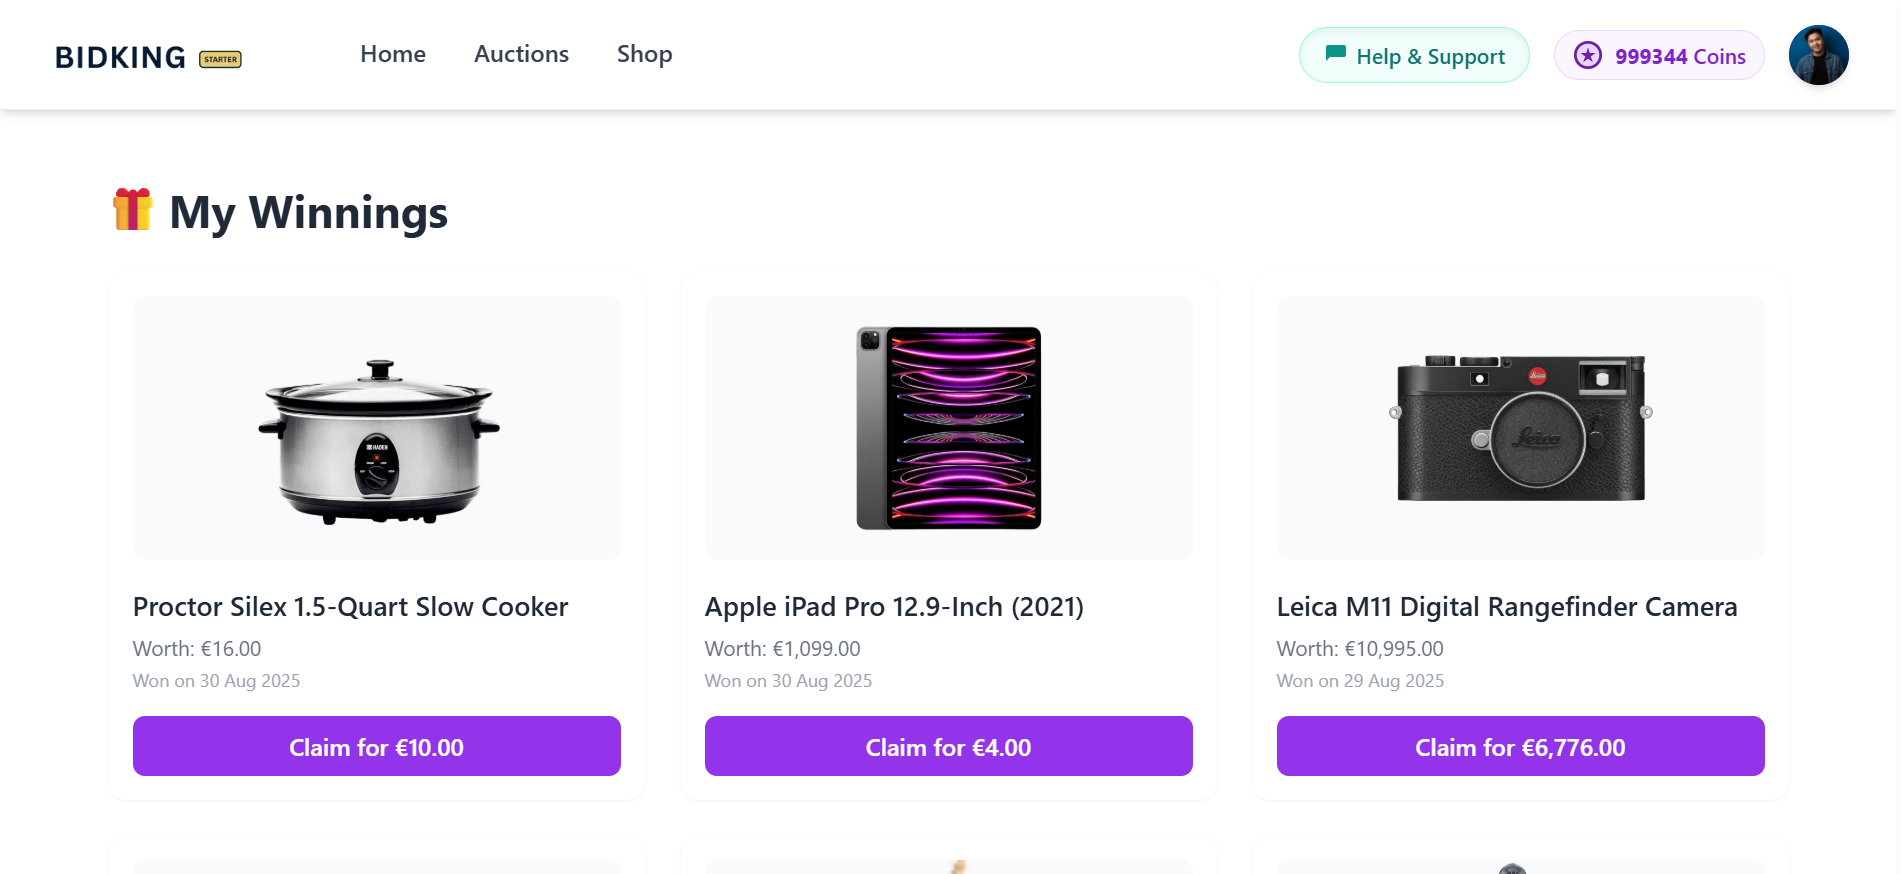Image resolution: width=1901 pixels, height=874 pixels.
Task: View the 999344 Coins balance
Action: (1679, 56)
